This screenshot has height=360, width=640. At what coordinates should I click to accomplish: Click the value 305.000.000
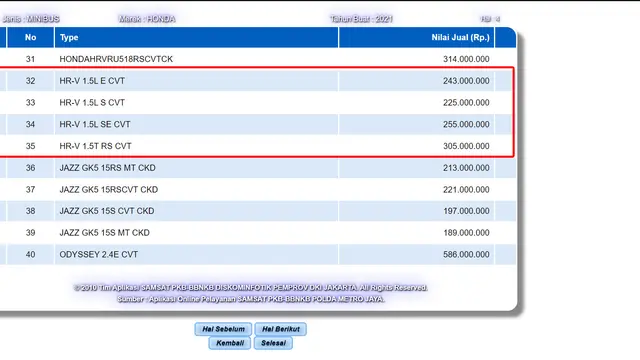[466, 146]
